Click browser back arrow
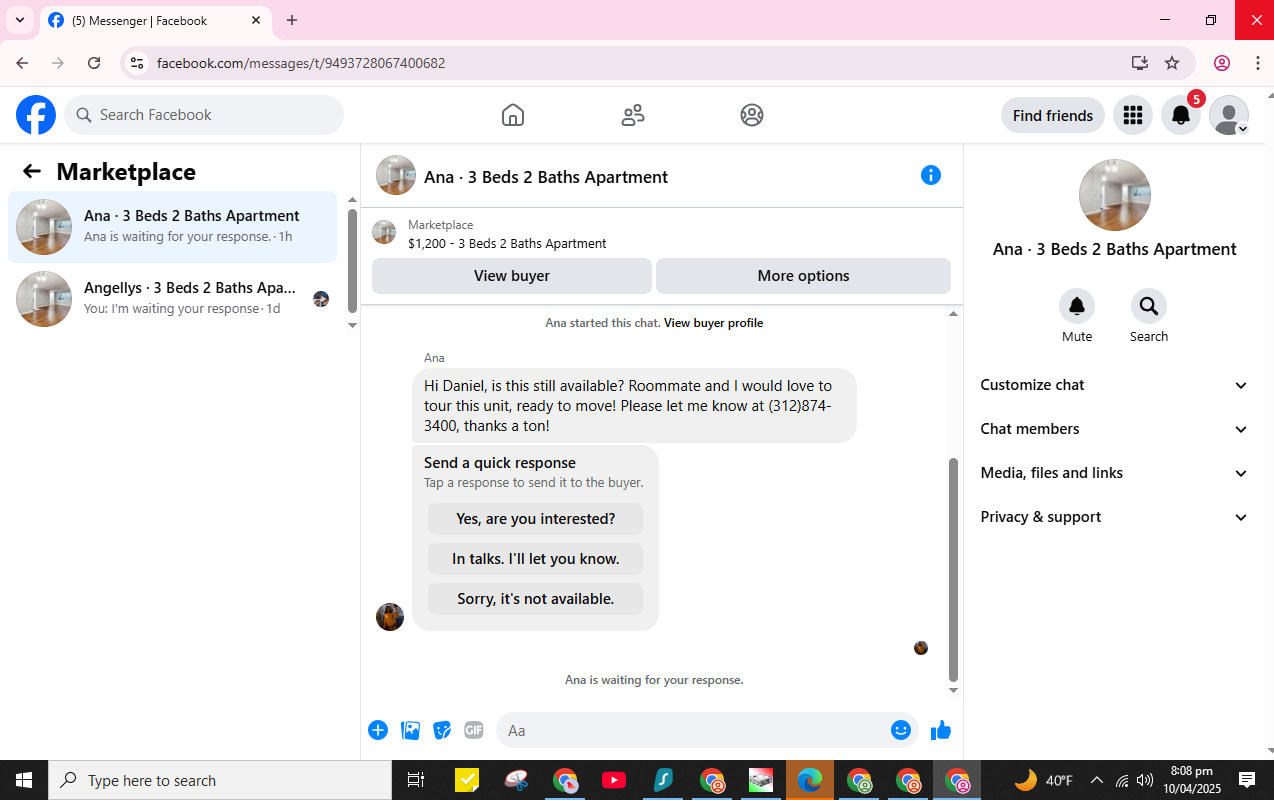 click(22, 63)
